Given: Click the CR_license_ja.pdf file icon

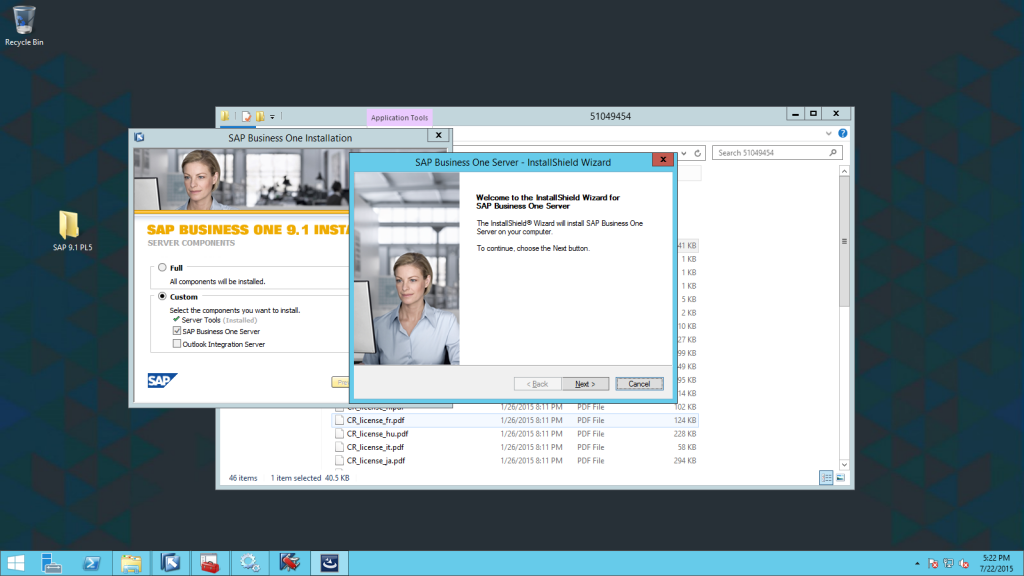Looking at the screenshot, I should pyautogui.click(x=340, y=460).
